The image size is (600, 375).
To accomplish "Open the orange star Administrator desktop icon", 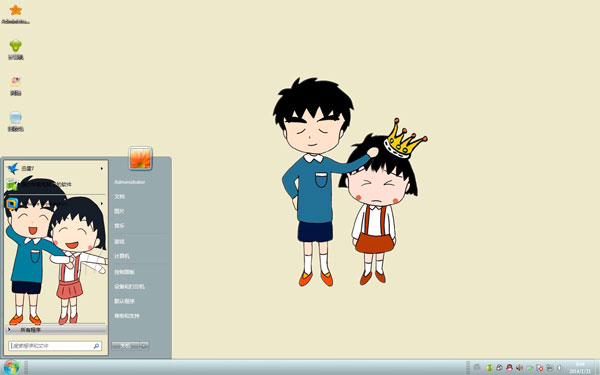I will coord(15,14).
